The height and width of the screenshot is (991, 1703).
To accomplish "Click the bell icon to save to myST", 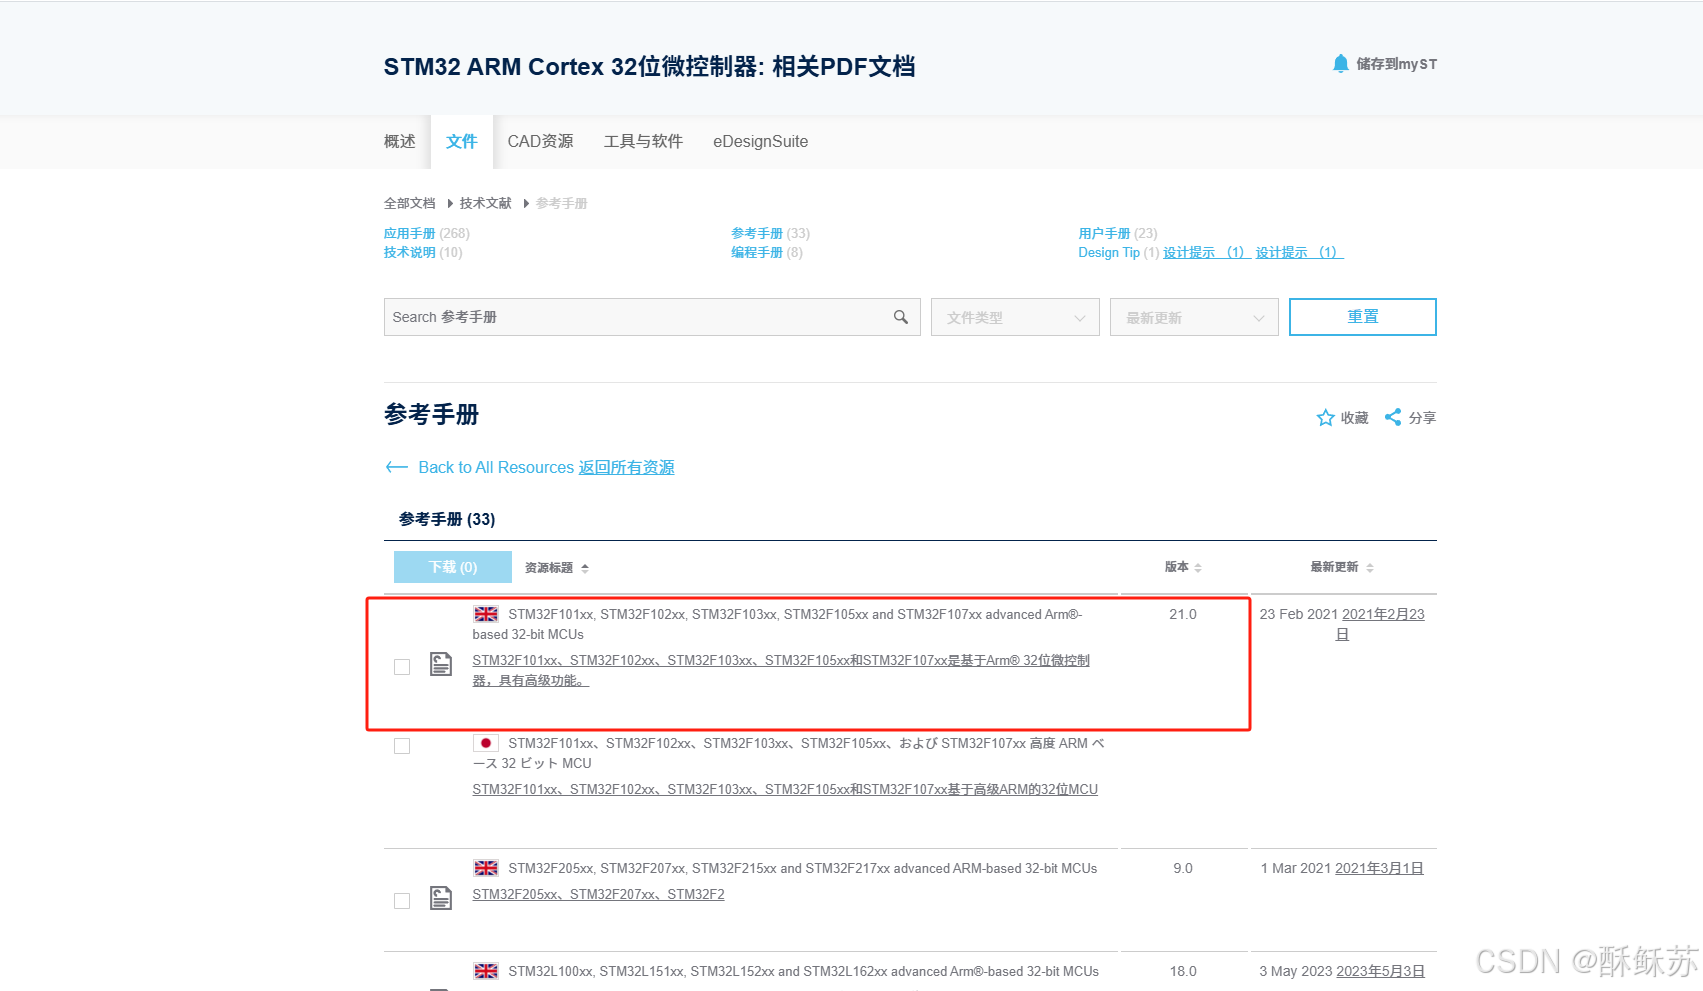I will 1340,64.
